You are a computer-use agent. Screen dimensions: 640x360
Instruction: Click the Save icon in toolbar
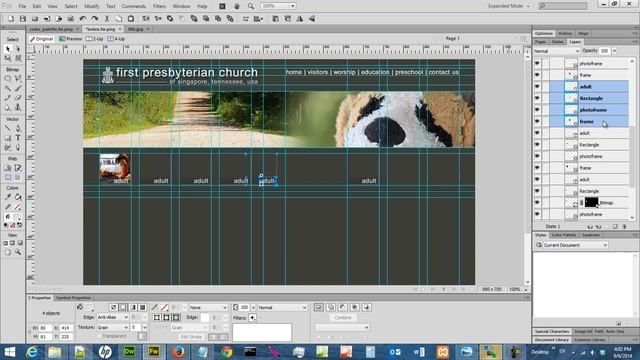coord(23,19)
